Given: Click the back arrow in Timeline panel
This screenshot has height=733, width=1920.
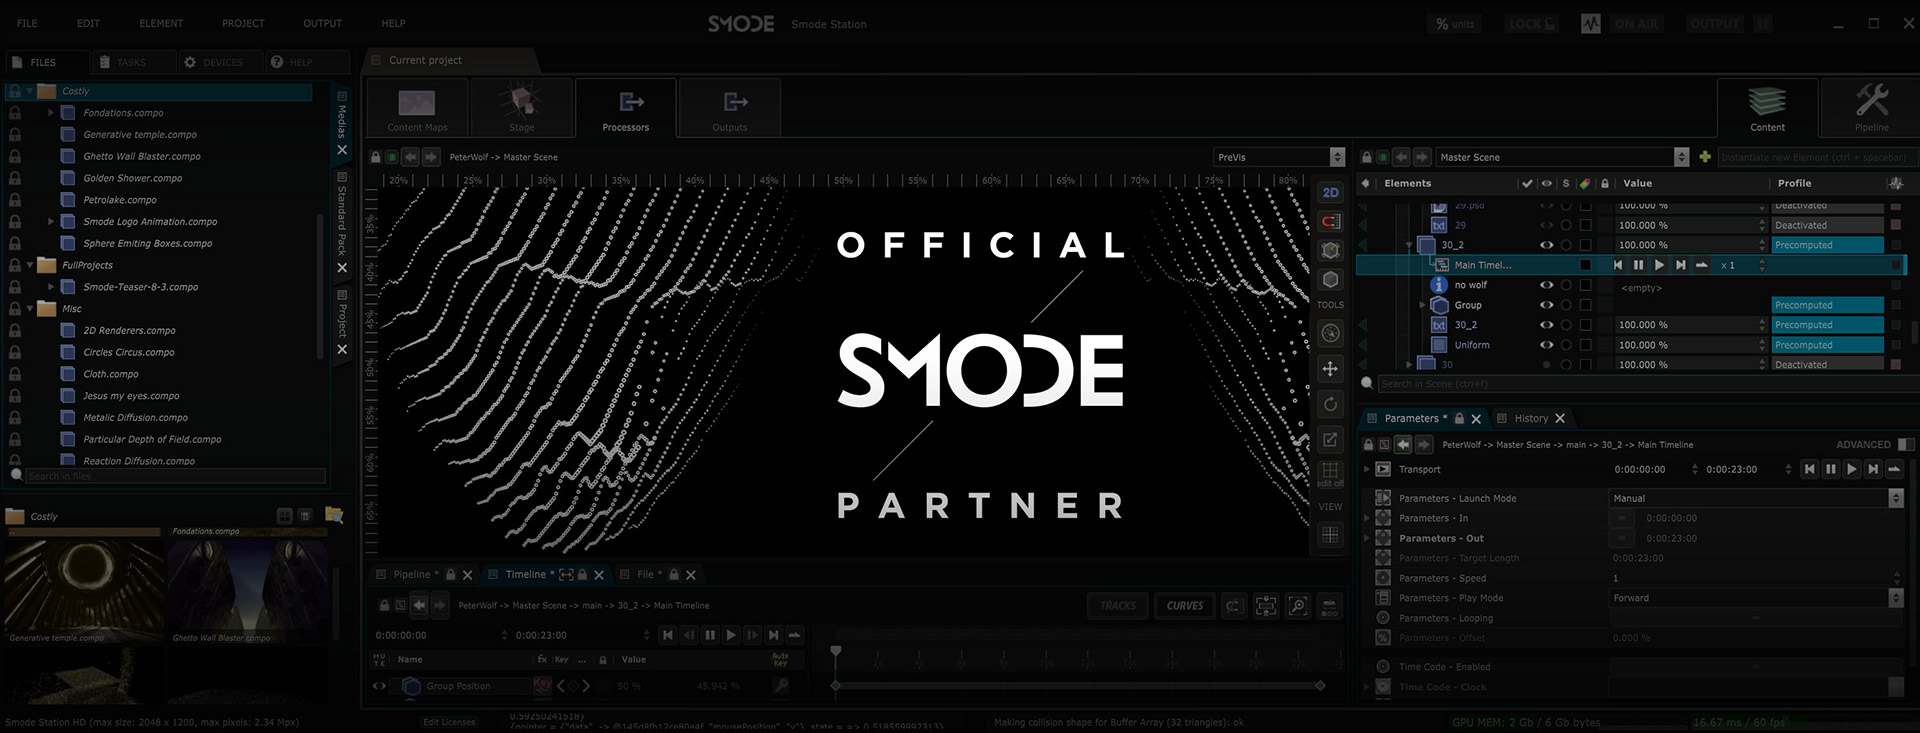Looking at the screenshot, I should (419, 605).
